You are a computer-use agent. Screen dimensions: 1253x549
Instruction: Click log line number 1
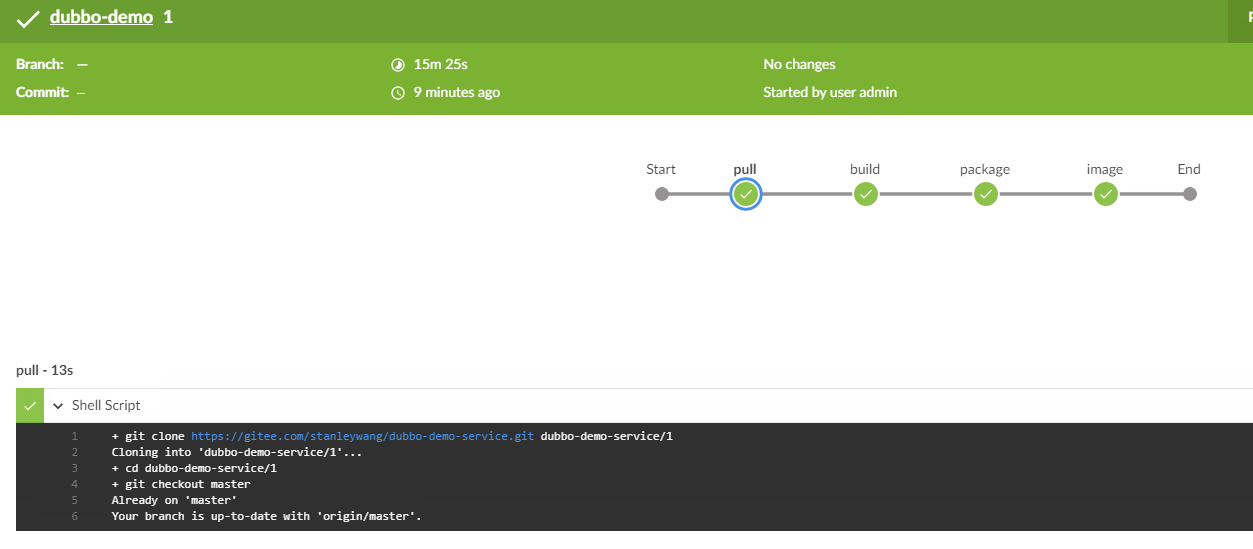[x=74, y=437]
